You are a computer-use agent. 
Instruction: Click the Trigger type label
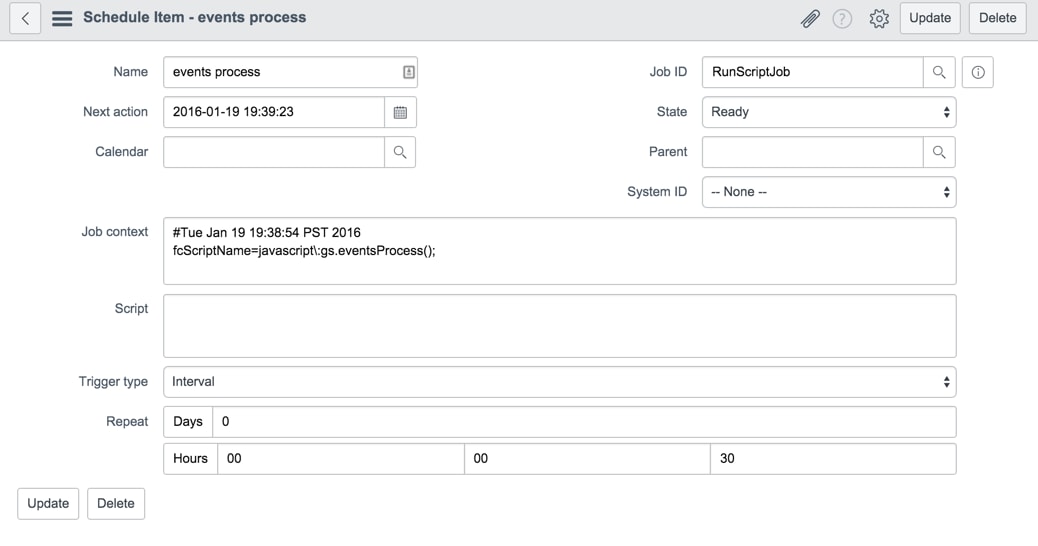coord(113,382)
